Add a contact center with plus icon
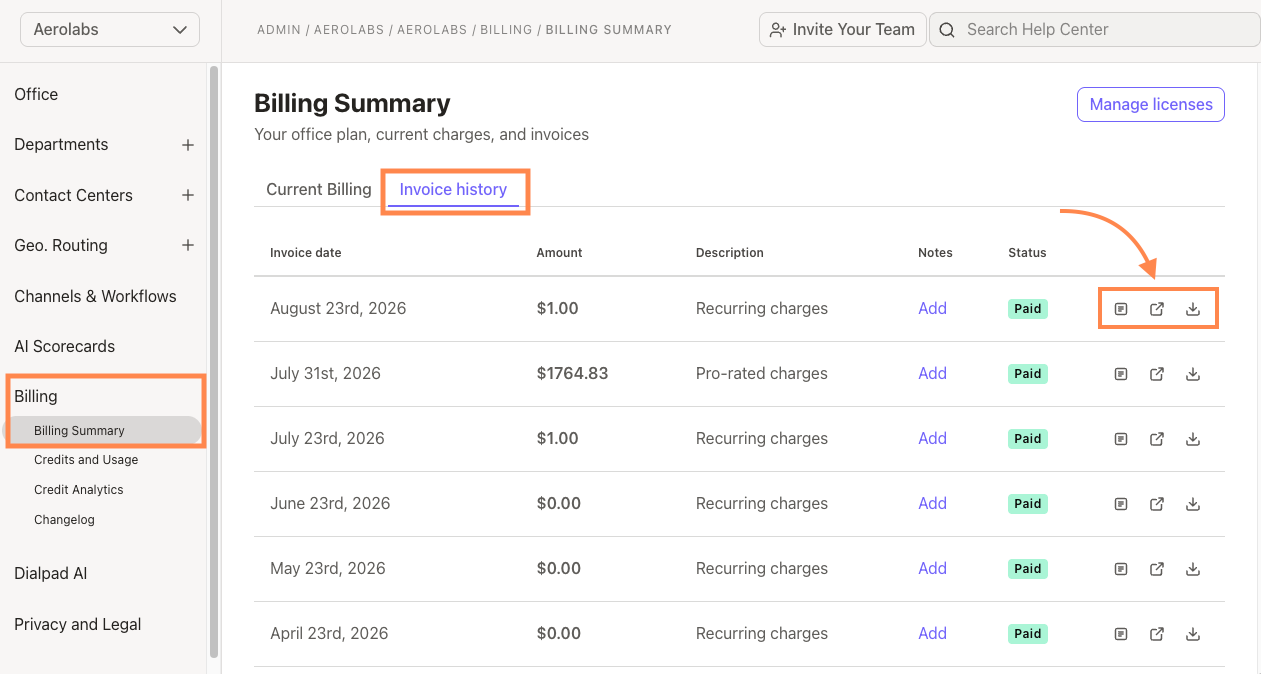This screenshot has width=1261, height=674. click(x=187, y=195)
